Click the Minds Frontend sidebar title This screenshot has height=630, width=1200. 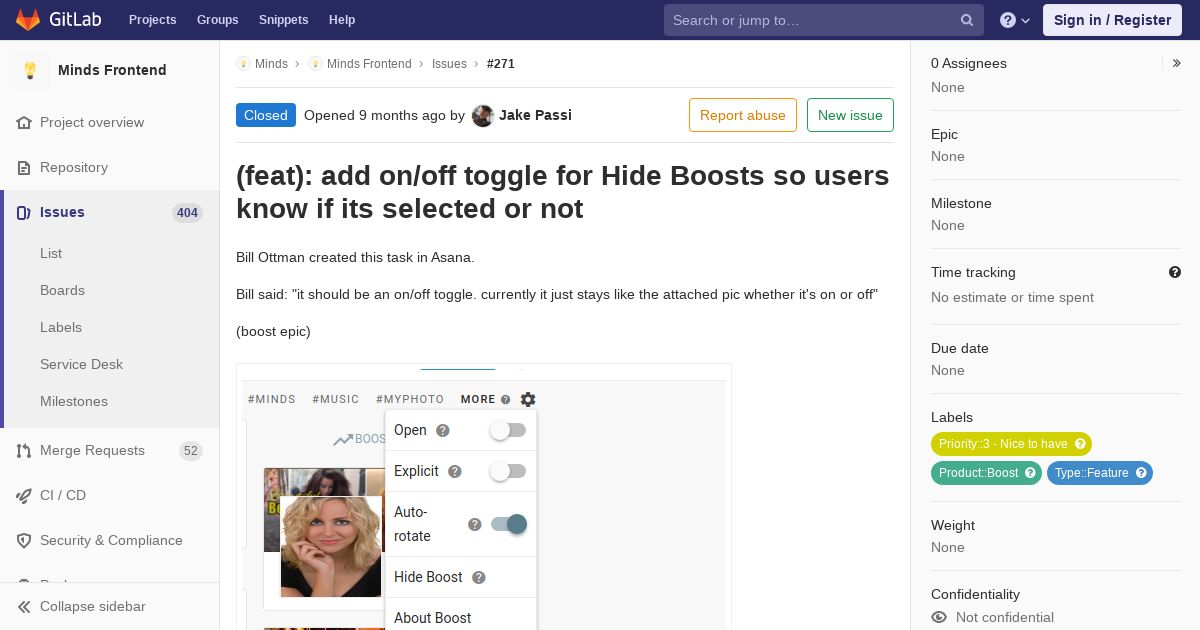click(x=112, y=70)
